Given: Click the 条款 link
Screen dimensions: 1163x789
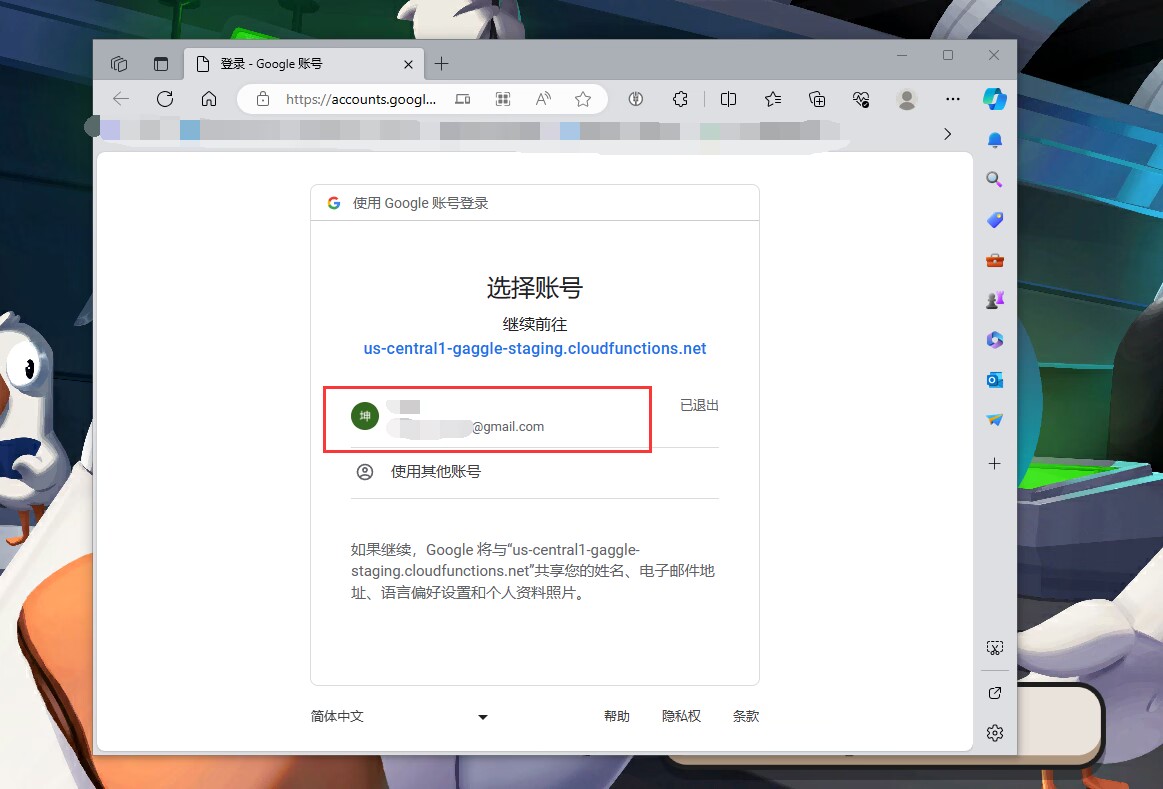Looking at the screenshot, I should [x=745, y=716].
